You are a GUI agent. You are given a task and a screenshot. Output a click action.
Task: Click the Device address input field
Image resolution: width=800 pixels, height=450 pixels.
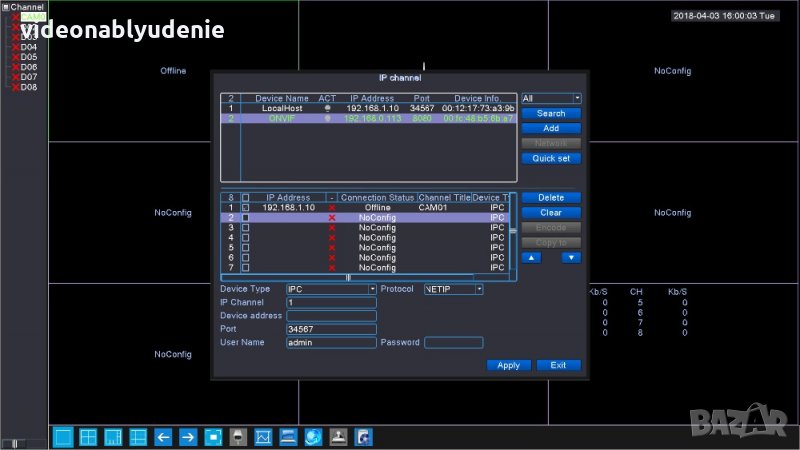(x=331, y=315)
